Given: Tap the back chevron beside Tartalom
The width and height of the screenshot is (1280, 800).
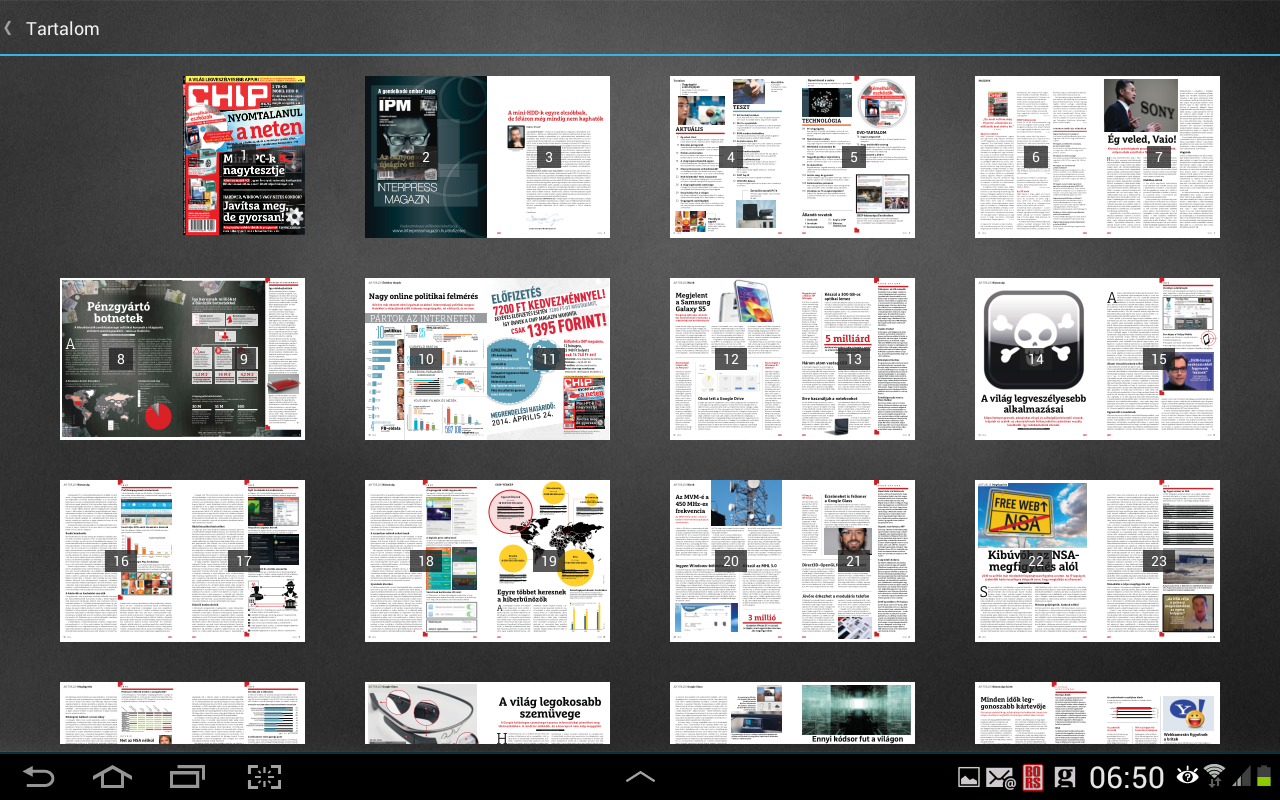Looking at the screenshot, I should click(x=8, y=28).
